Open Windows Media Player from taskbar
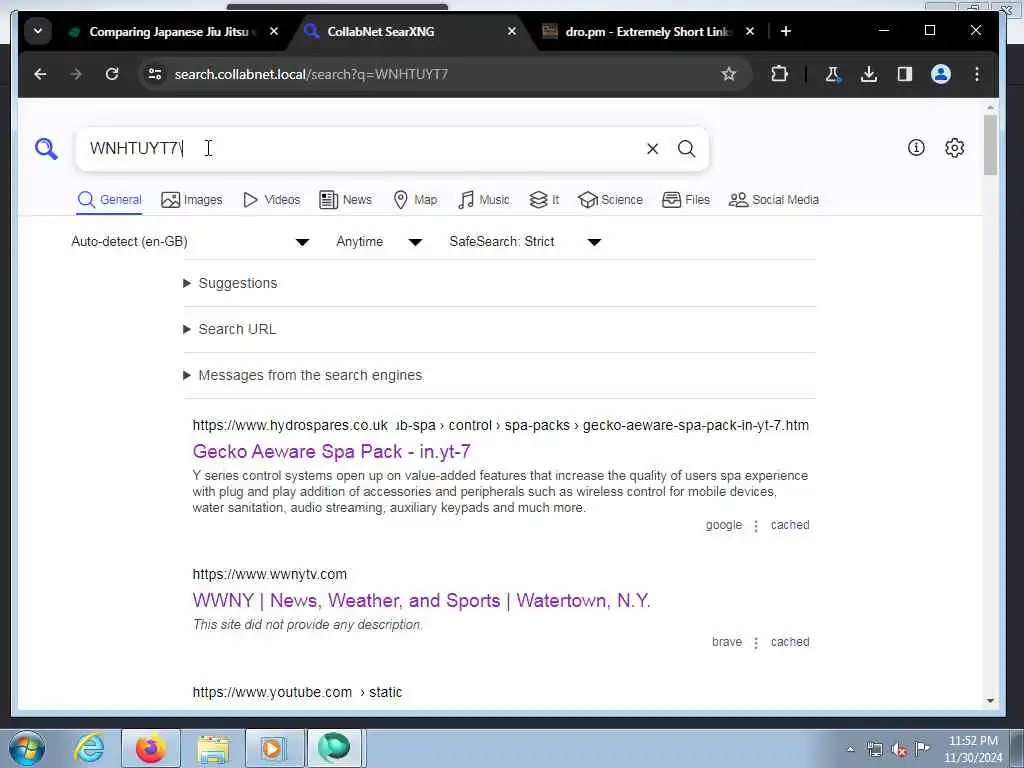Screen dimensions: 1024x768 point(274,748)
